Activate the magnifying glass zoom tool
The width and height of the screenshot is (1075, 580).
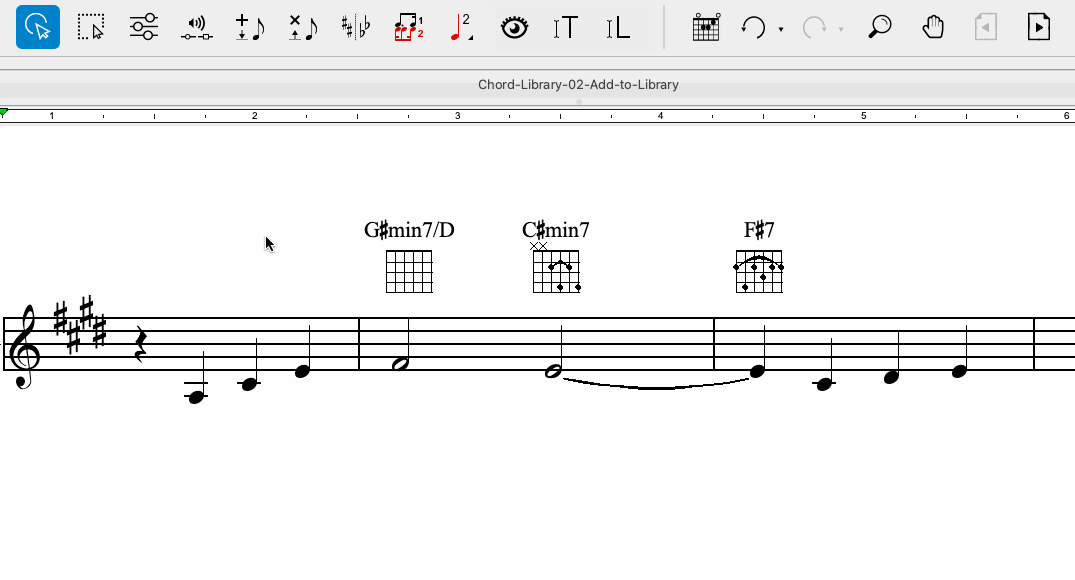click(880, 27)
